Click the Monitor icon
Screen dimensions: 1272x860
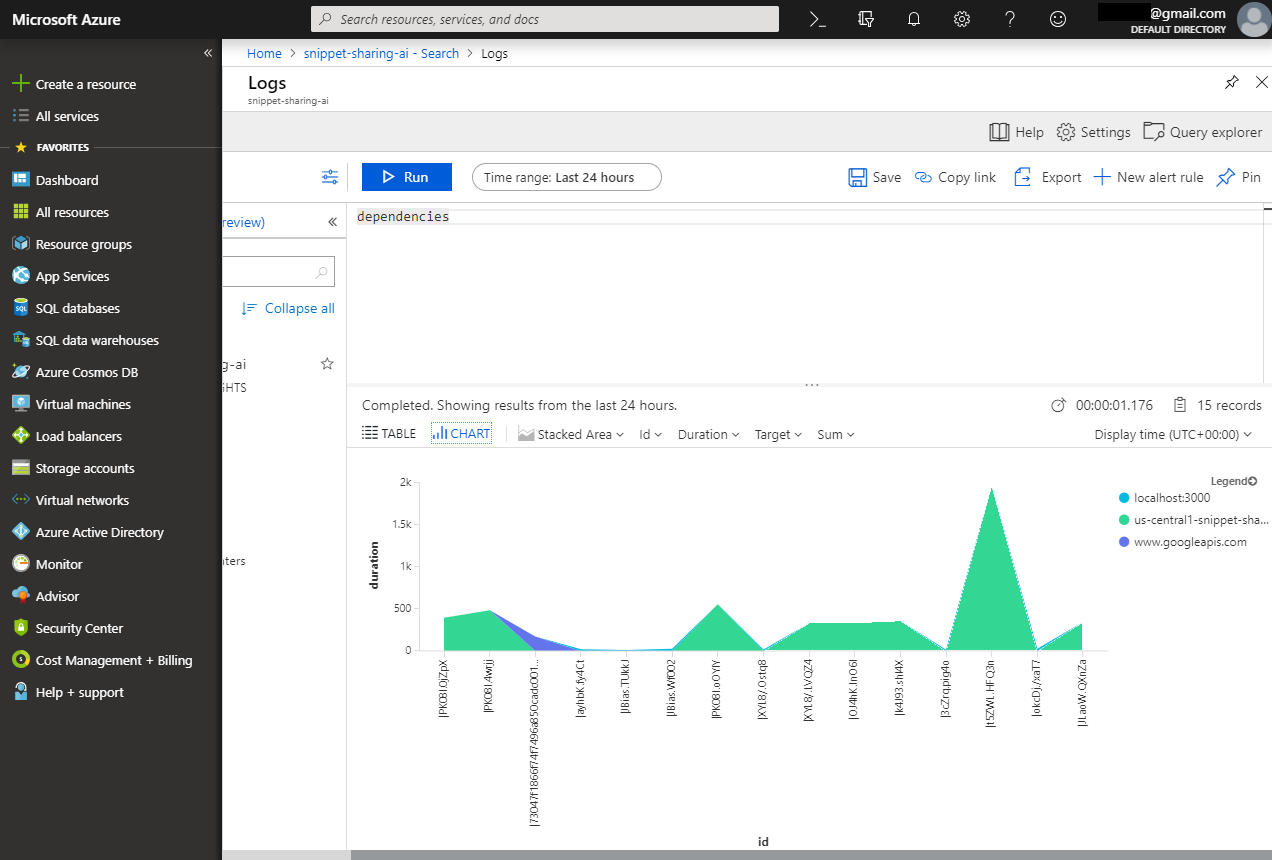pos(20,564)
